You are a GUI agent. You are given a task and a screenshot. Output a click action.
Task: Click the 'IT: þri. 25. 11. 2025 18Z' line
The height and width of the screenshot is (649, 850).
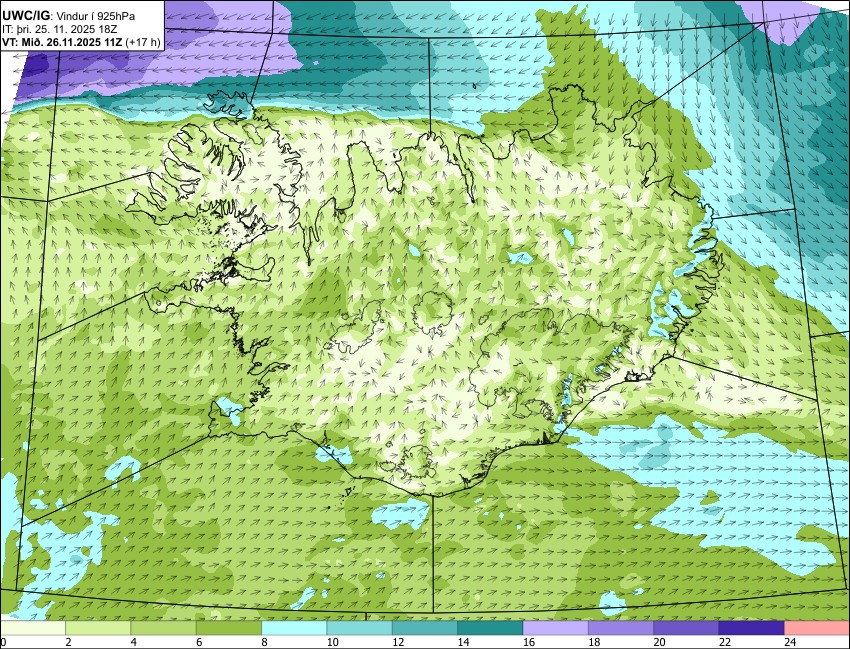tap(61, 29)
